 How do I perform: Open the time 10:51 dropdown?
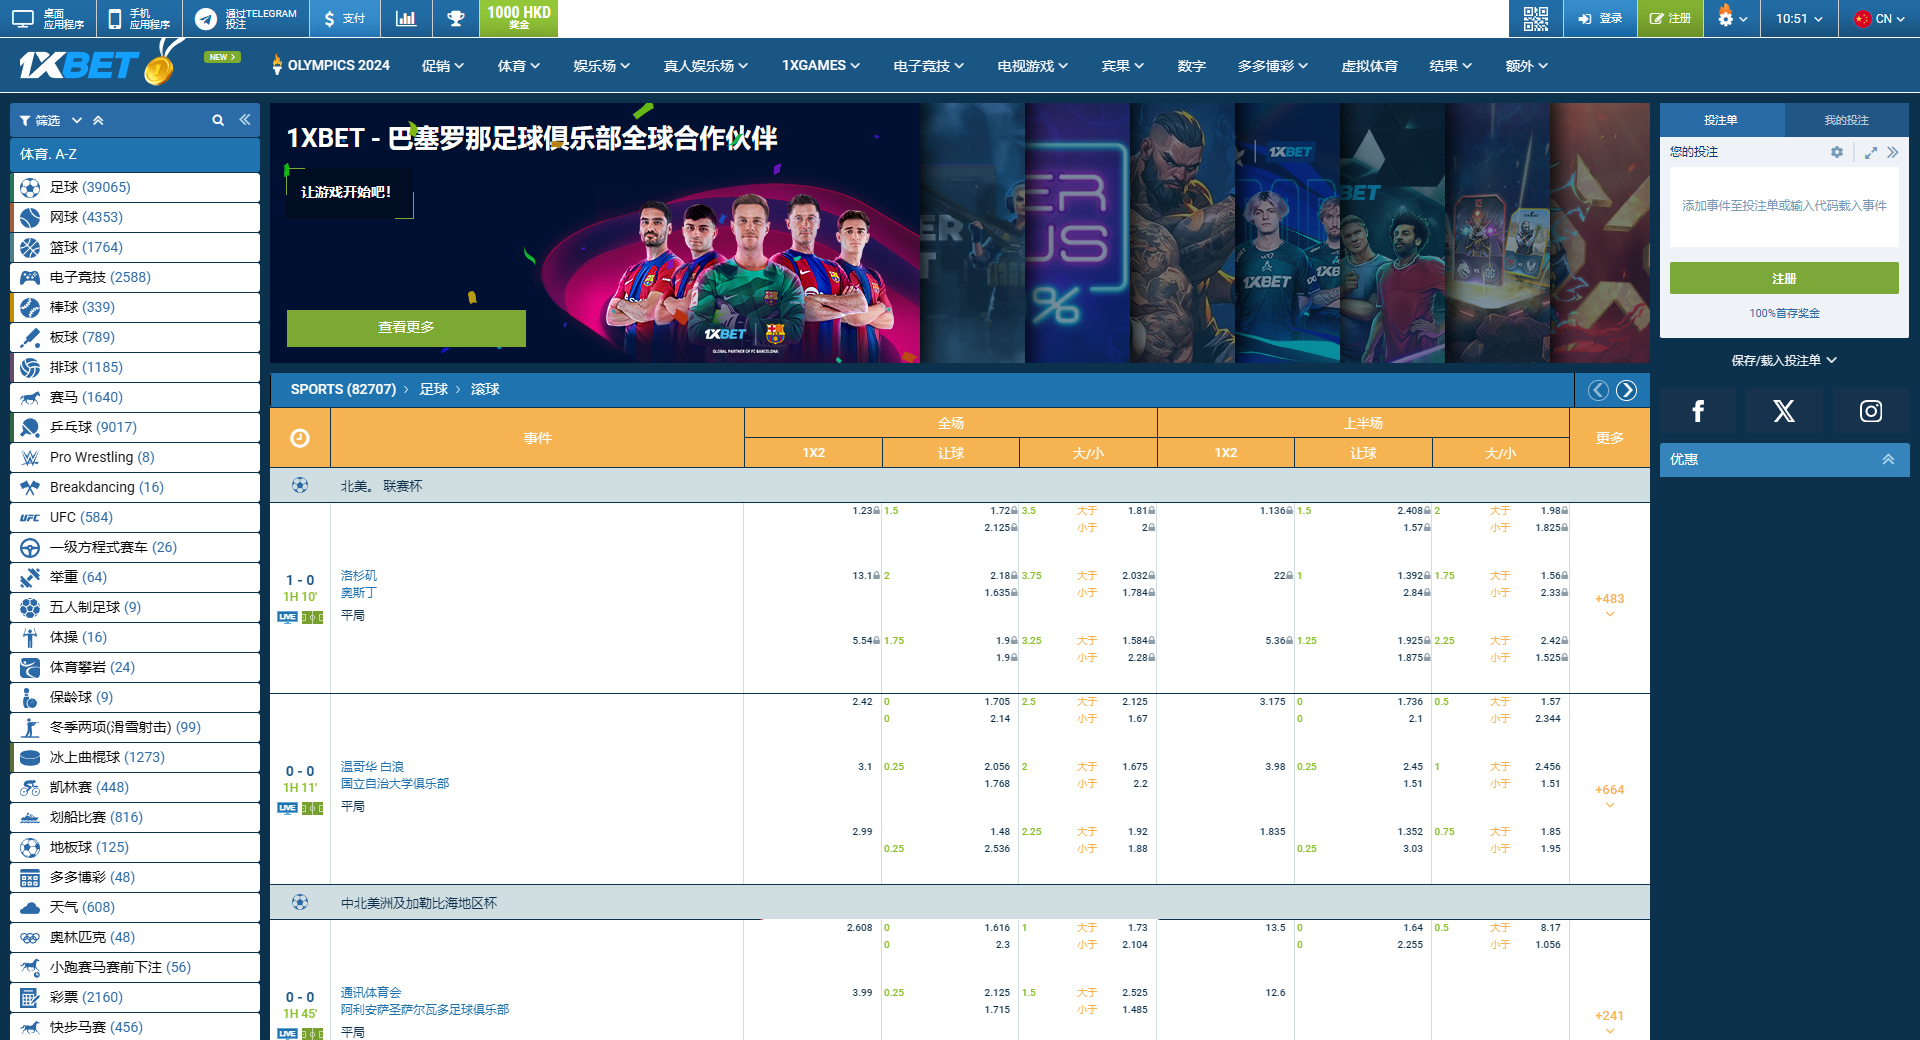tap(1799, 18)
